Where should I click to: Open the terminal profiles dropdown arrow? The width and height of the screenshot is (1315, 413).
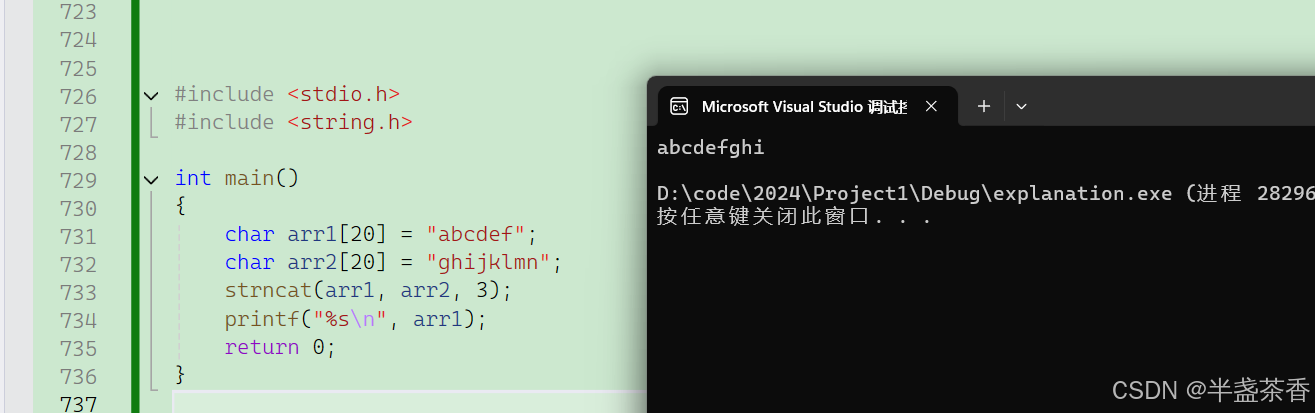[1021, 106]
